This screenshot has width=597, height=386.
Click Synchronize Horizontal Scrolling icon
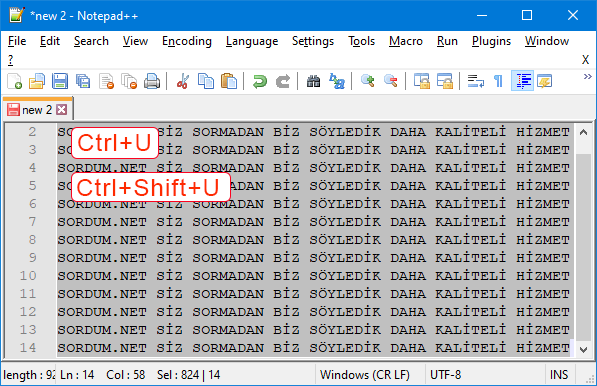[x=445, y=81]
